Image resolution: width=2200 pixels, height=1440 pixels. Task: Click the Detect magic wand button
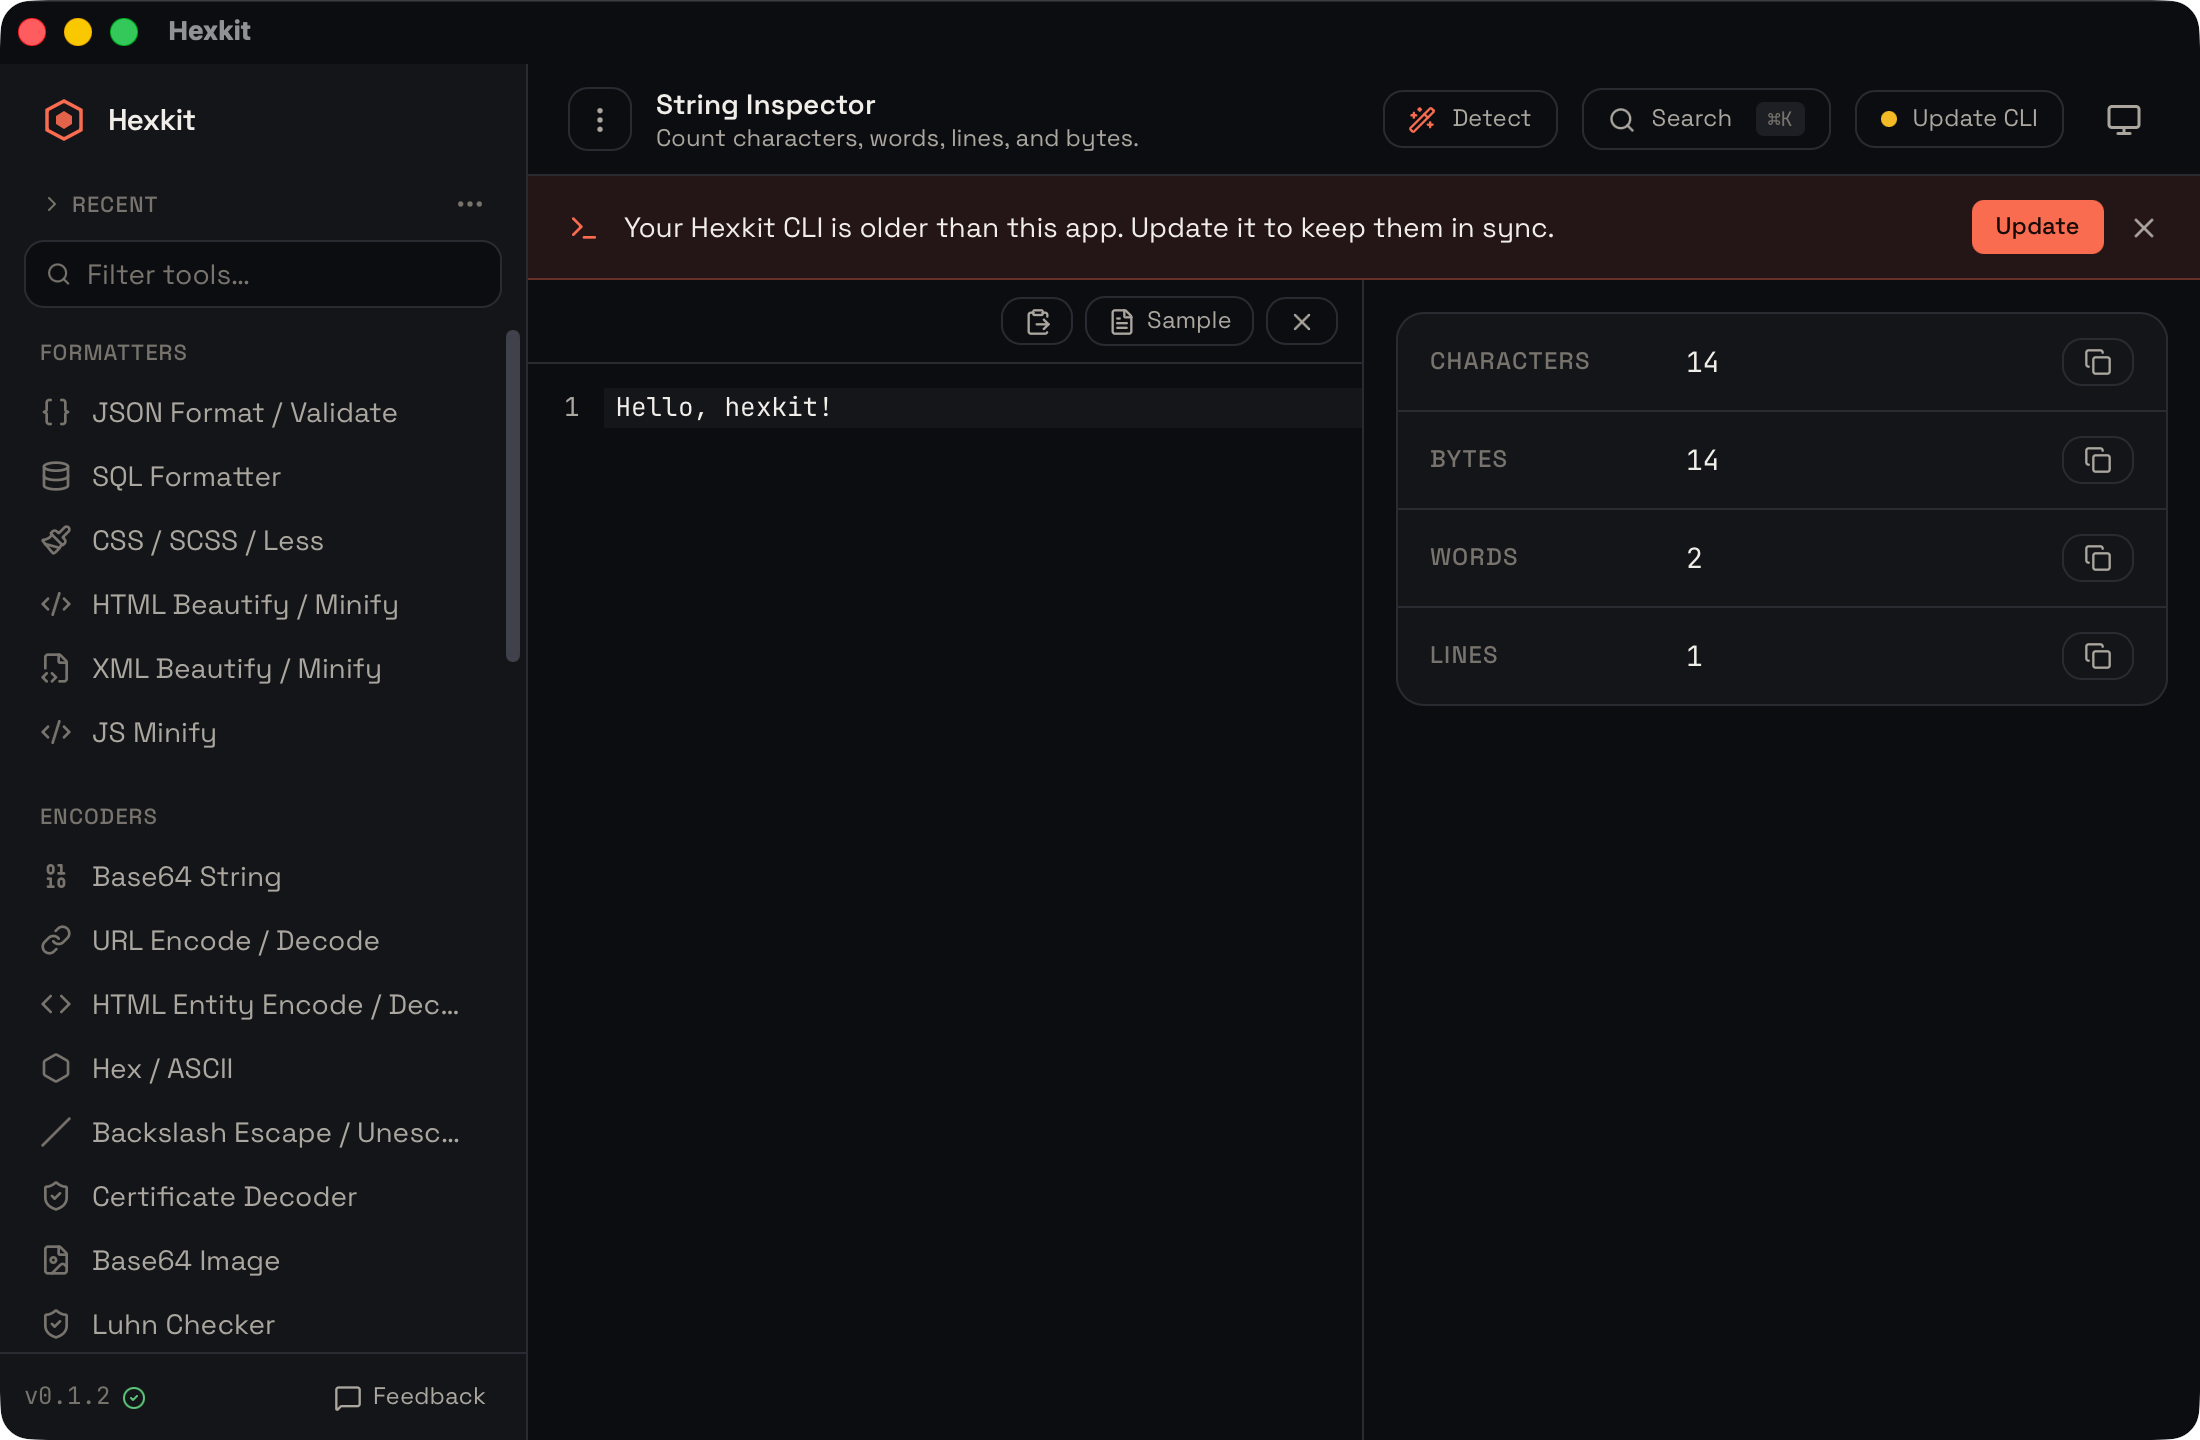(x=1470, y=119)
